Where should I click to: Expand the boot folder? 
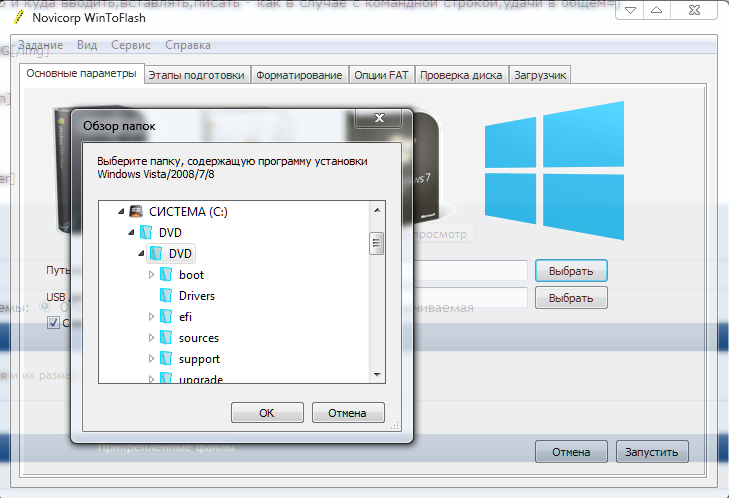click(152, 274)
